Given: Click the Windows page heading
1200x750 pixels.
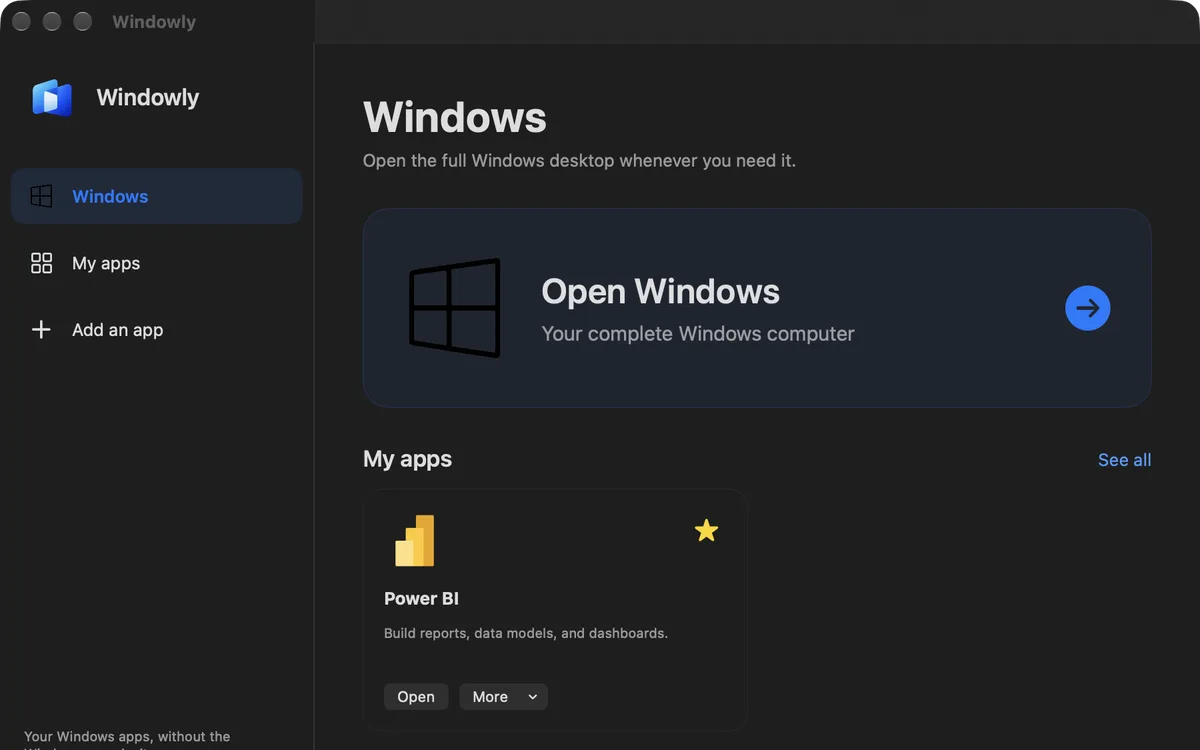Looking at the screenshot, I should pyautogui.click(x=455, y=117).
